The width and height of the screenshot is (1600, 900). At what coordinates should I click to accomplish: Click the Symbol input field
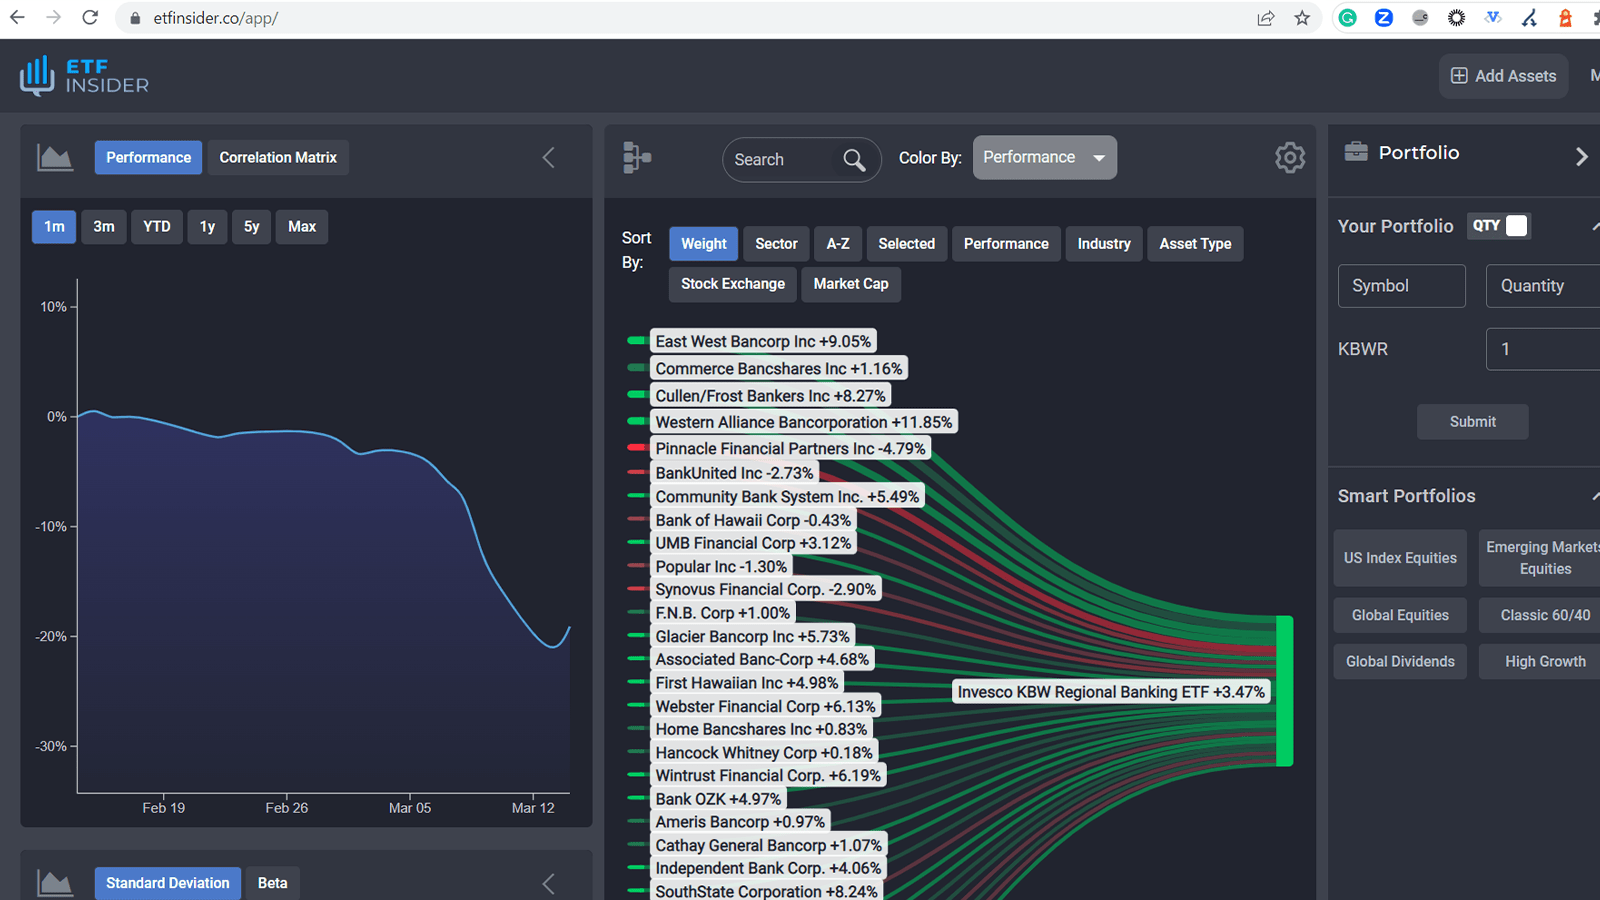tap(1402, 286)
